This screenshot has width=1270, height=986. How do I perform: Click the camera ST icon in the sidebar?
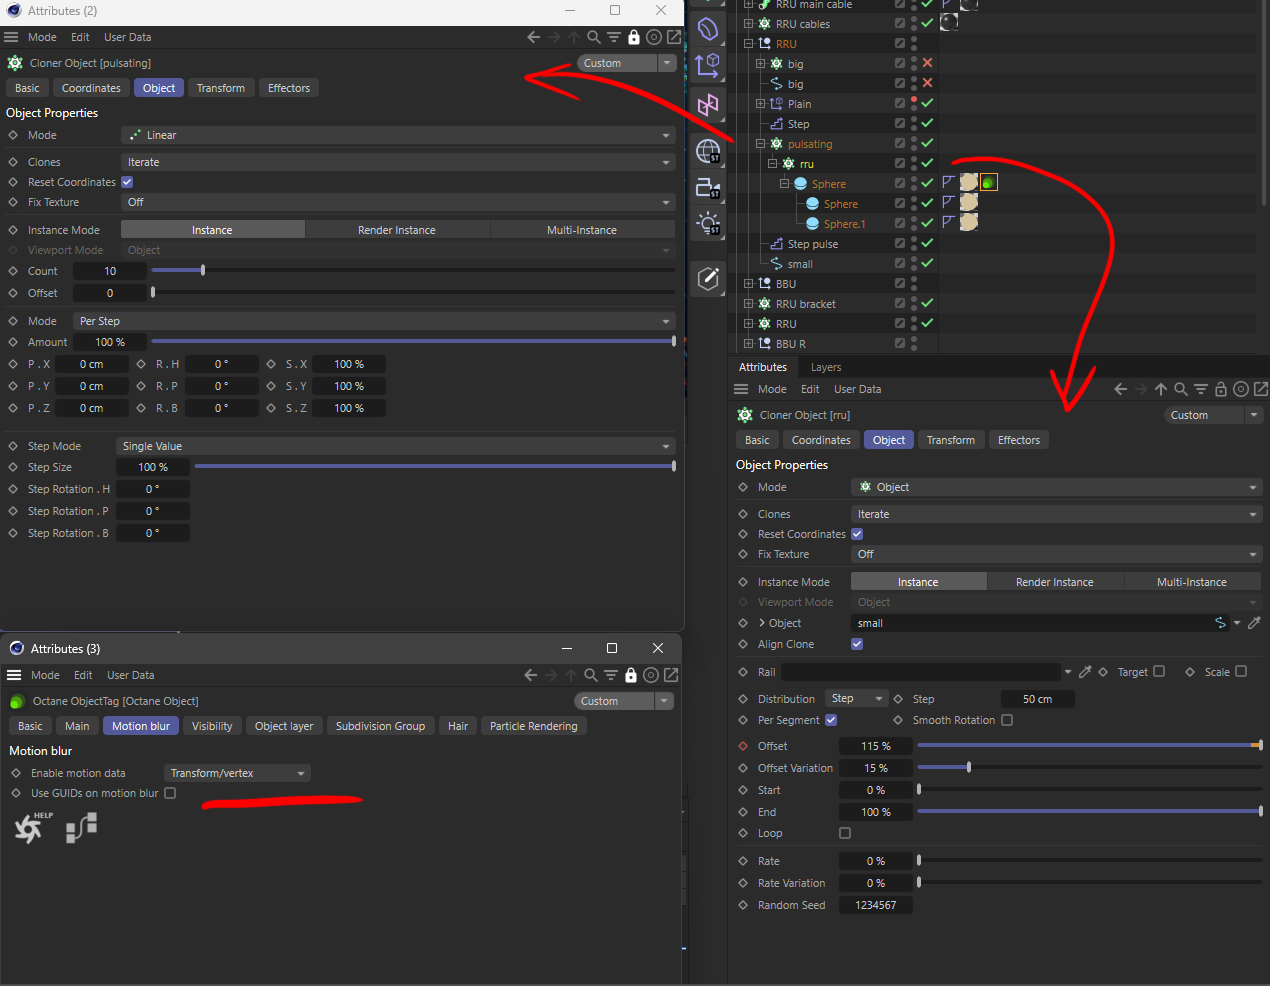[x=708, y=187]
